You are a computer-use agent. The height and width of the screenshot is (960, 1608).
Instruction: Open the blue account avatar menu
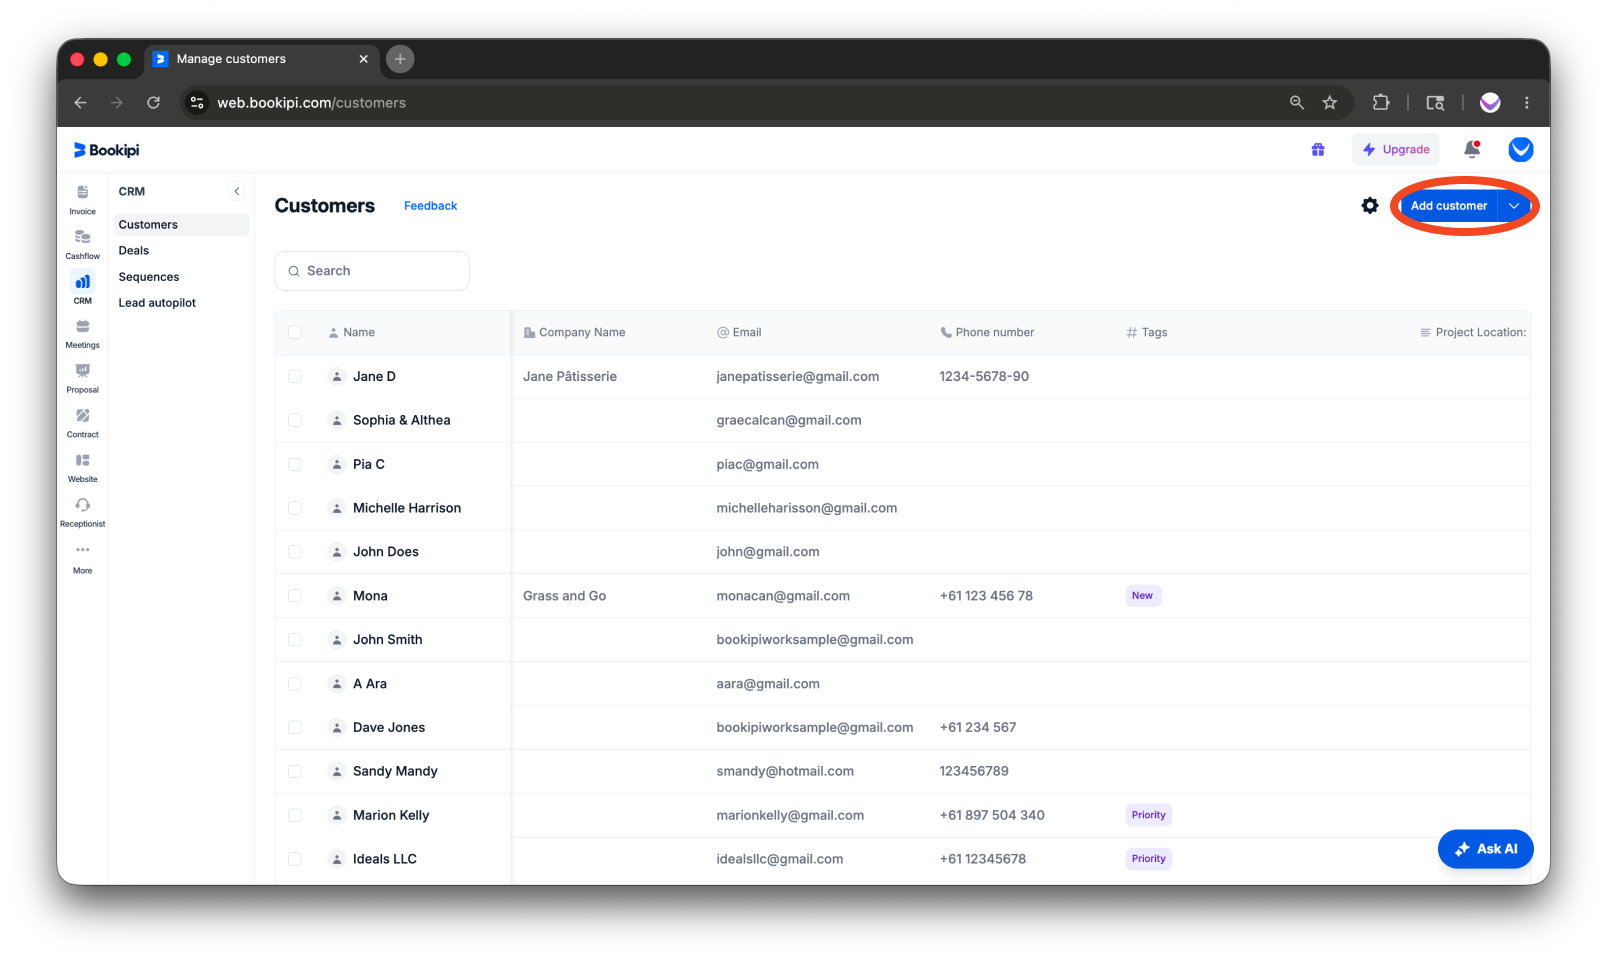tap(1521, 149)
